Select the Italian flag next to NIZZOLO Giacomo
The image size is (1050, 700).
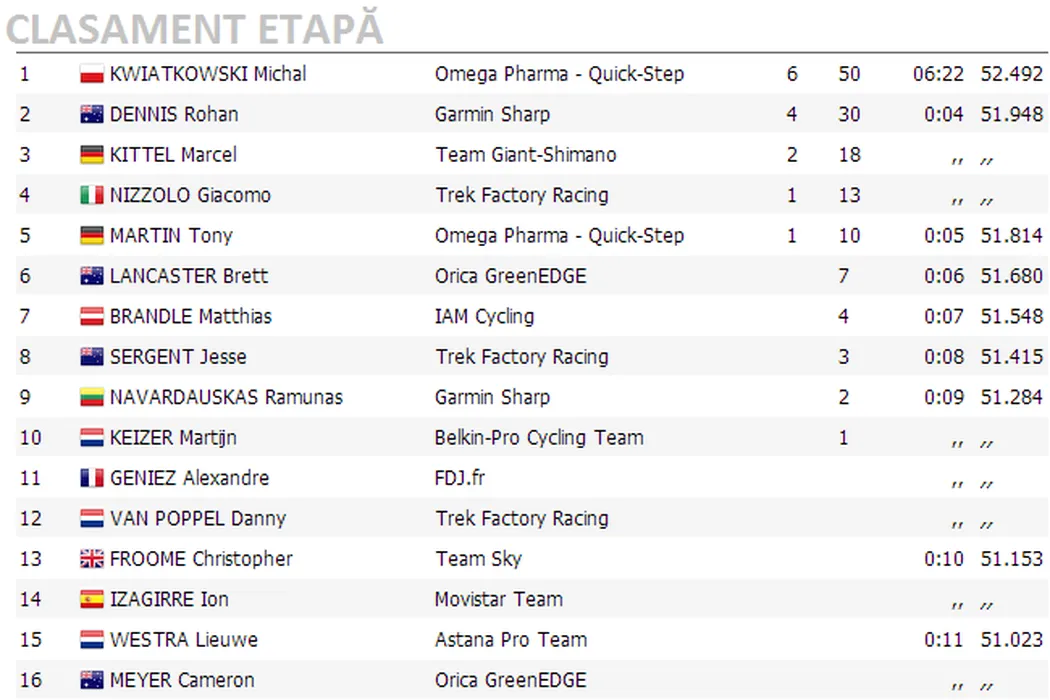tap(92, 195)
